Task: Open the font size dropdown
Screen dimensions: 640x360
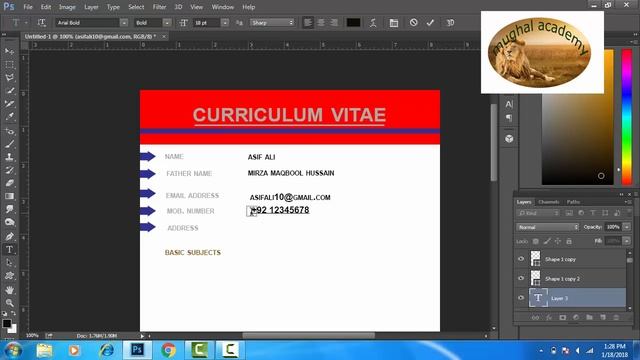Action: click(225, 23)
